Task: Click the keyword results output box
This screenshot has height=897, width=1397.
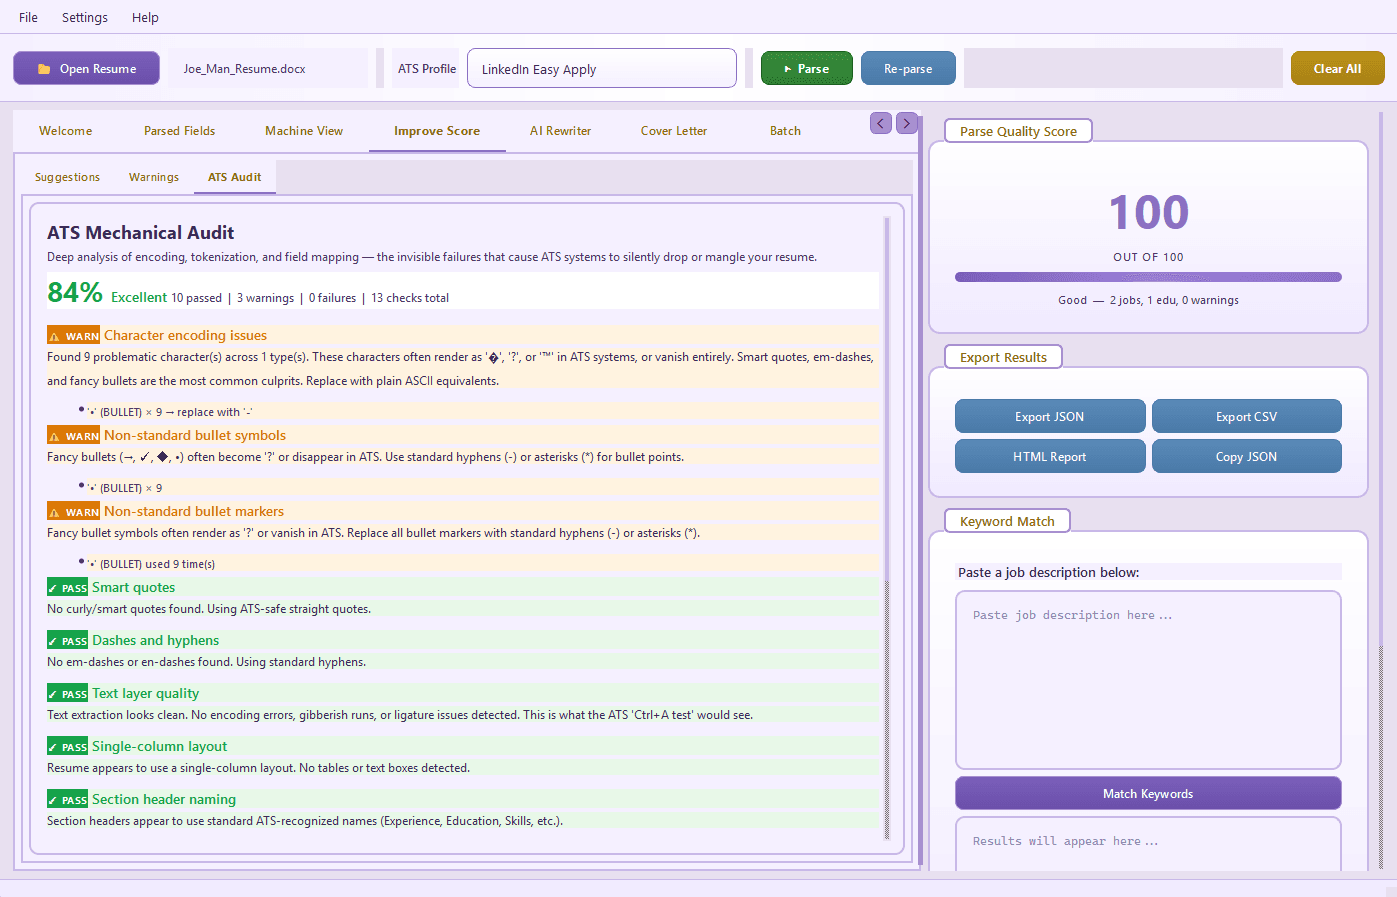Action: pyautogui.click(x=1148, y=844)
